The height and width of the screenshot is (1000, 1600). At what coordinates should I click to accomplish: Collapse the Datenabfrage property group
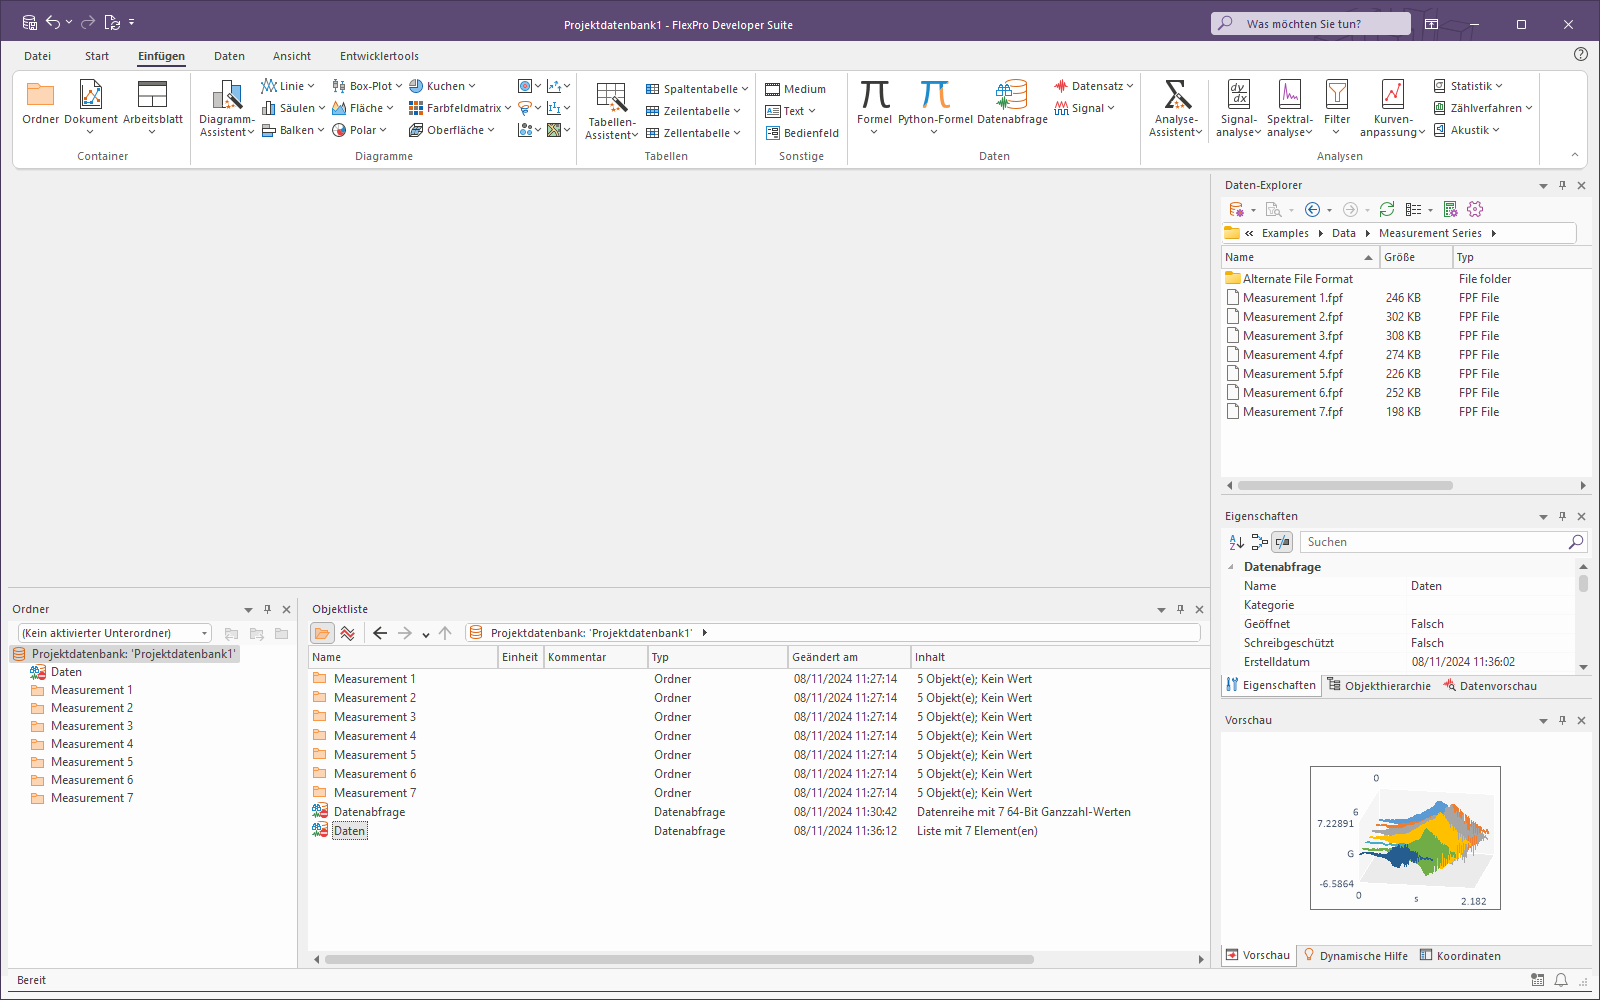tap(1231, 567)
